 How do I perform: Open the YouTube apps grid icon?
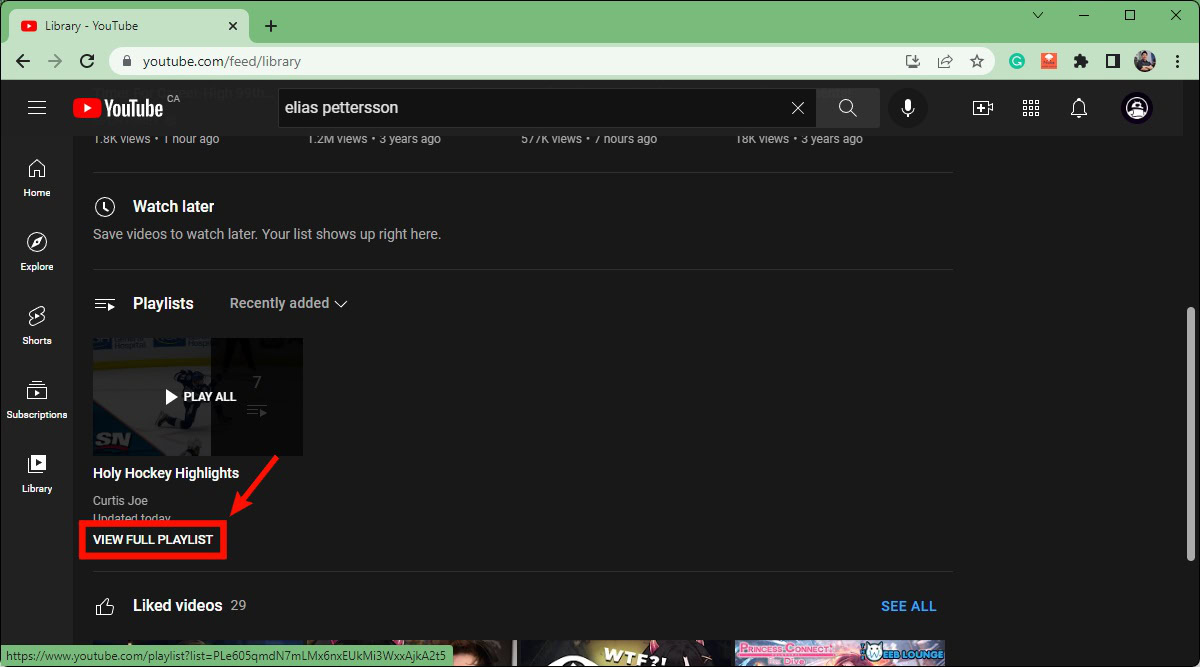pyautogui.click(x=1031, y=108)
